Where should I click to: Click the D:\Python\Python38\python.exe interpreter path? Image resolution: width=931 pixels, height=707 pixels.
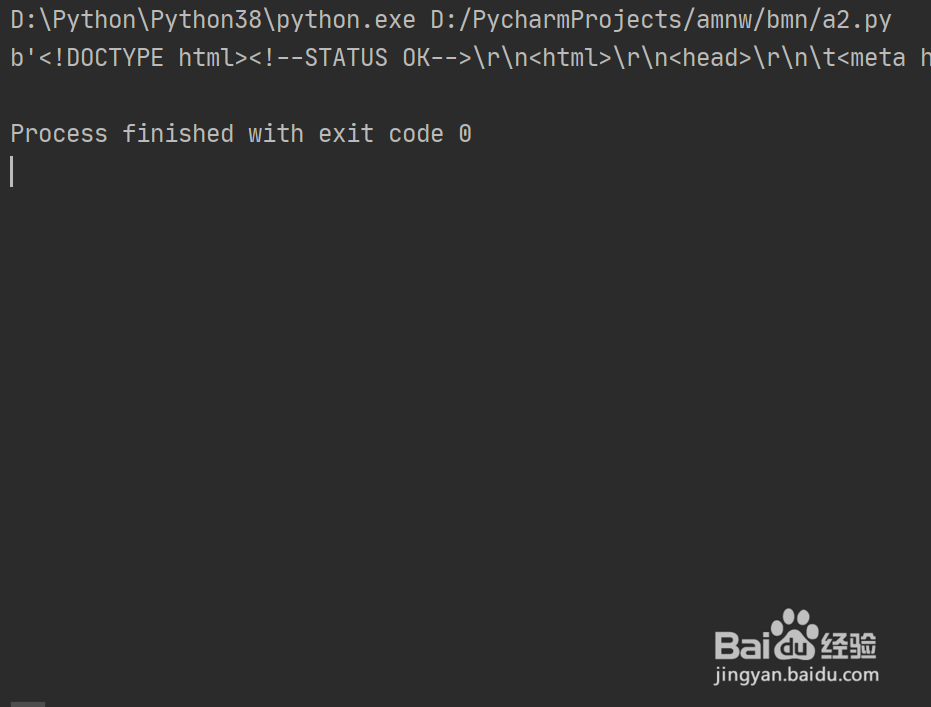(213, 20)
